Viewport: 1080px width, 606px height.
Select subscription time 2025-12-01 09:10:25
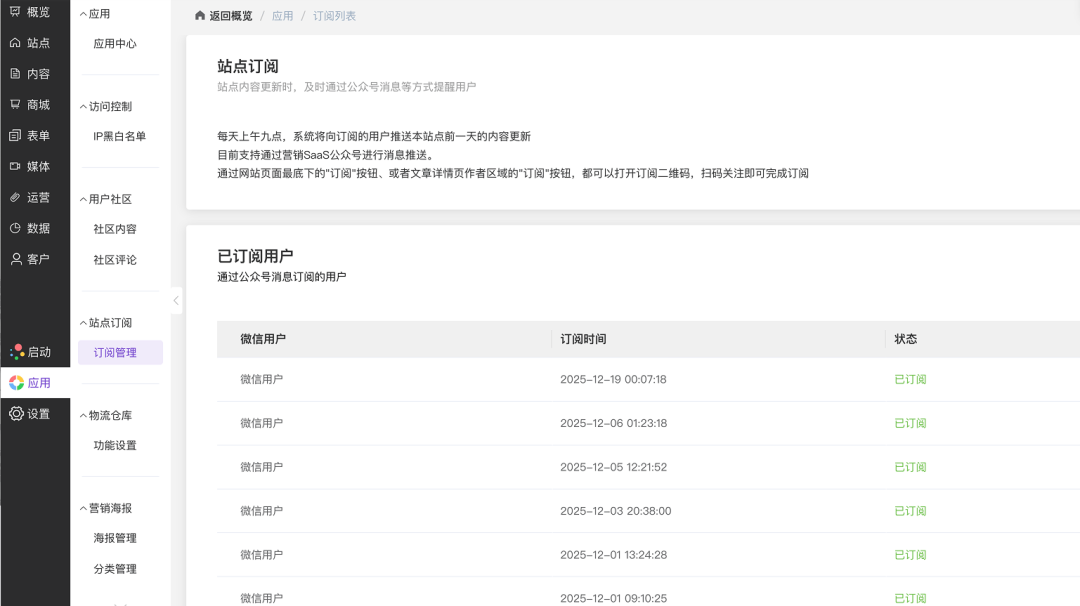point(613,598)
